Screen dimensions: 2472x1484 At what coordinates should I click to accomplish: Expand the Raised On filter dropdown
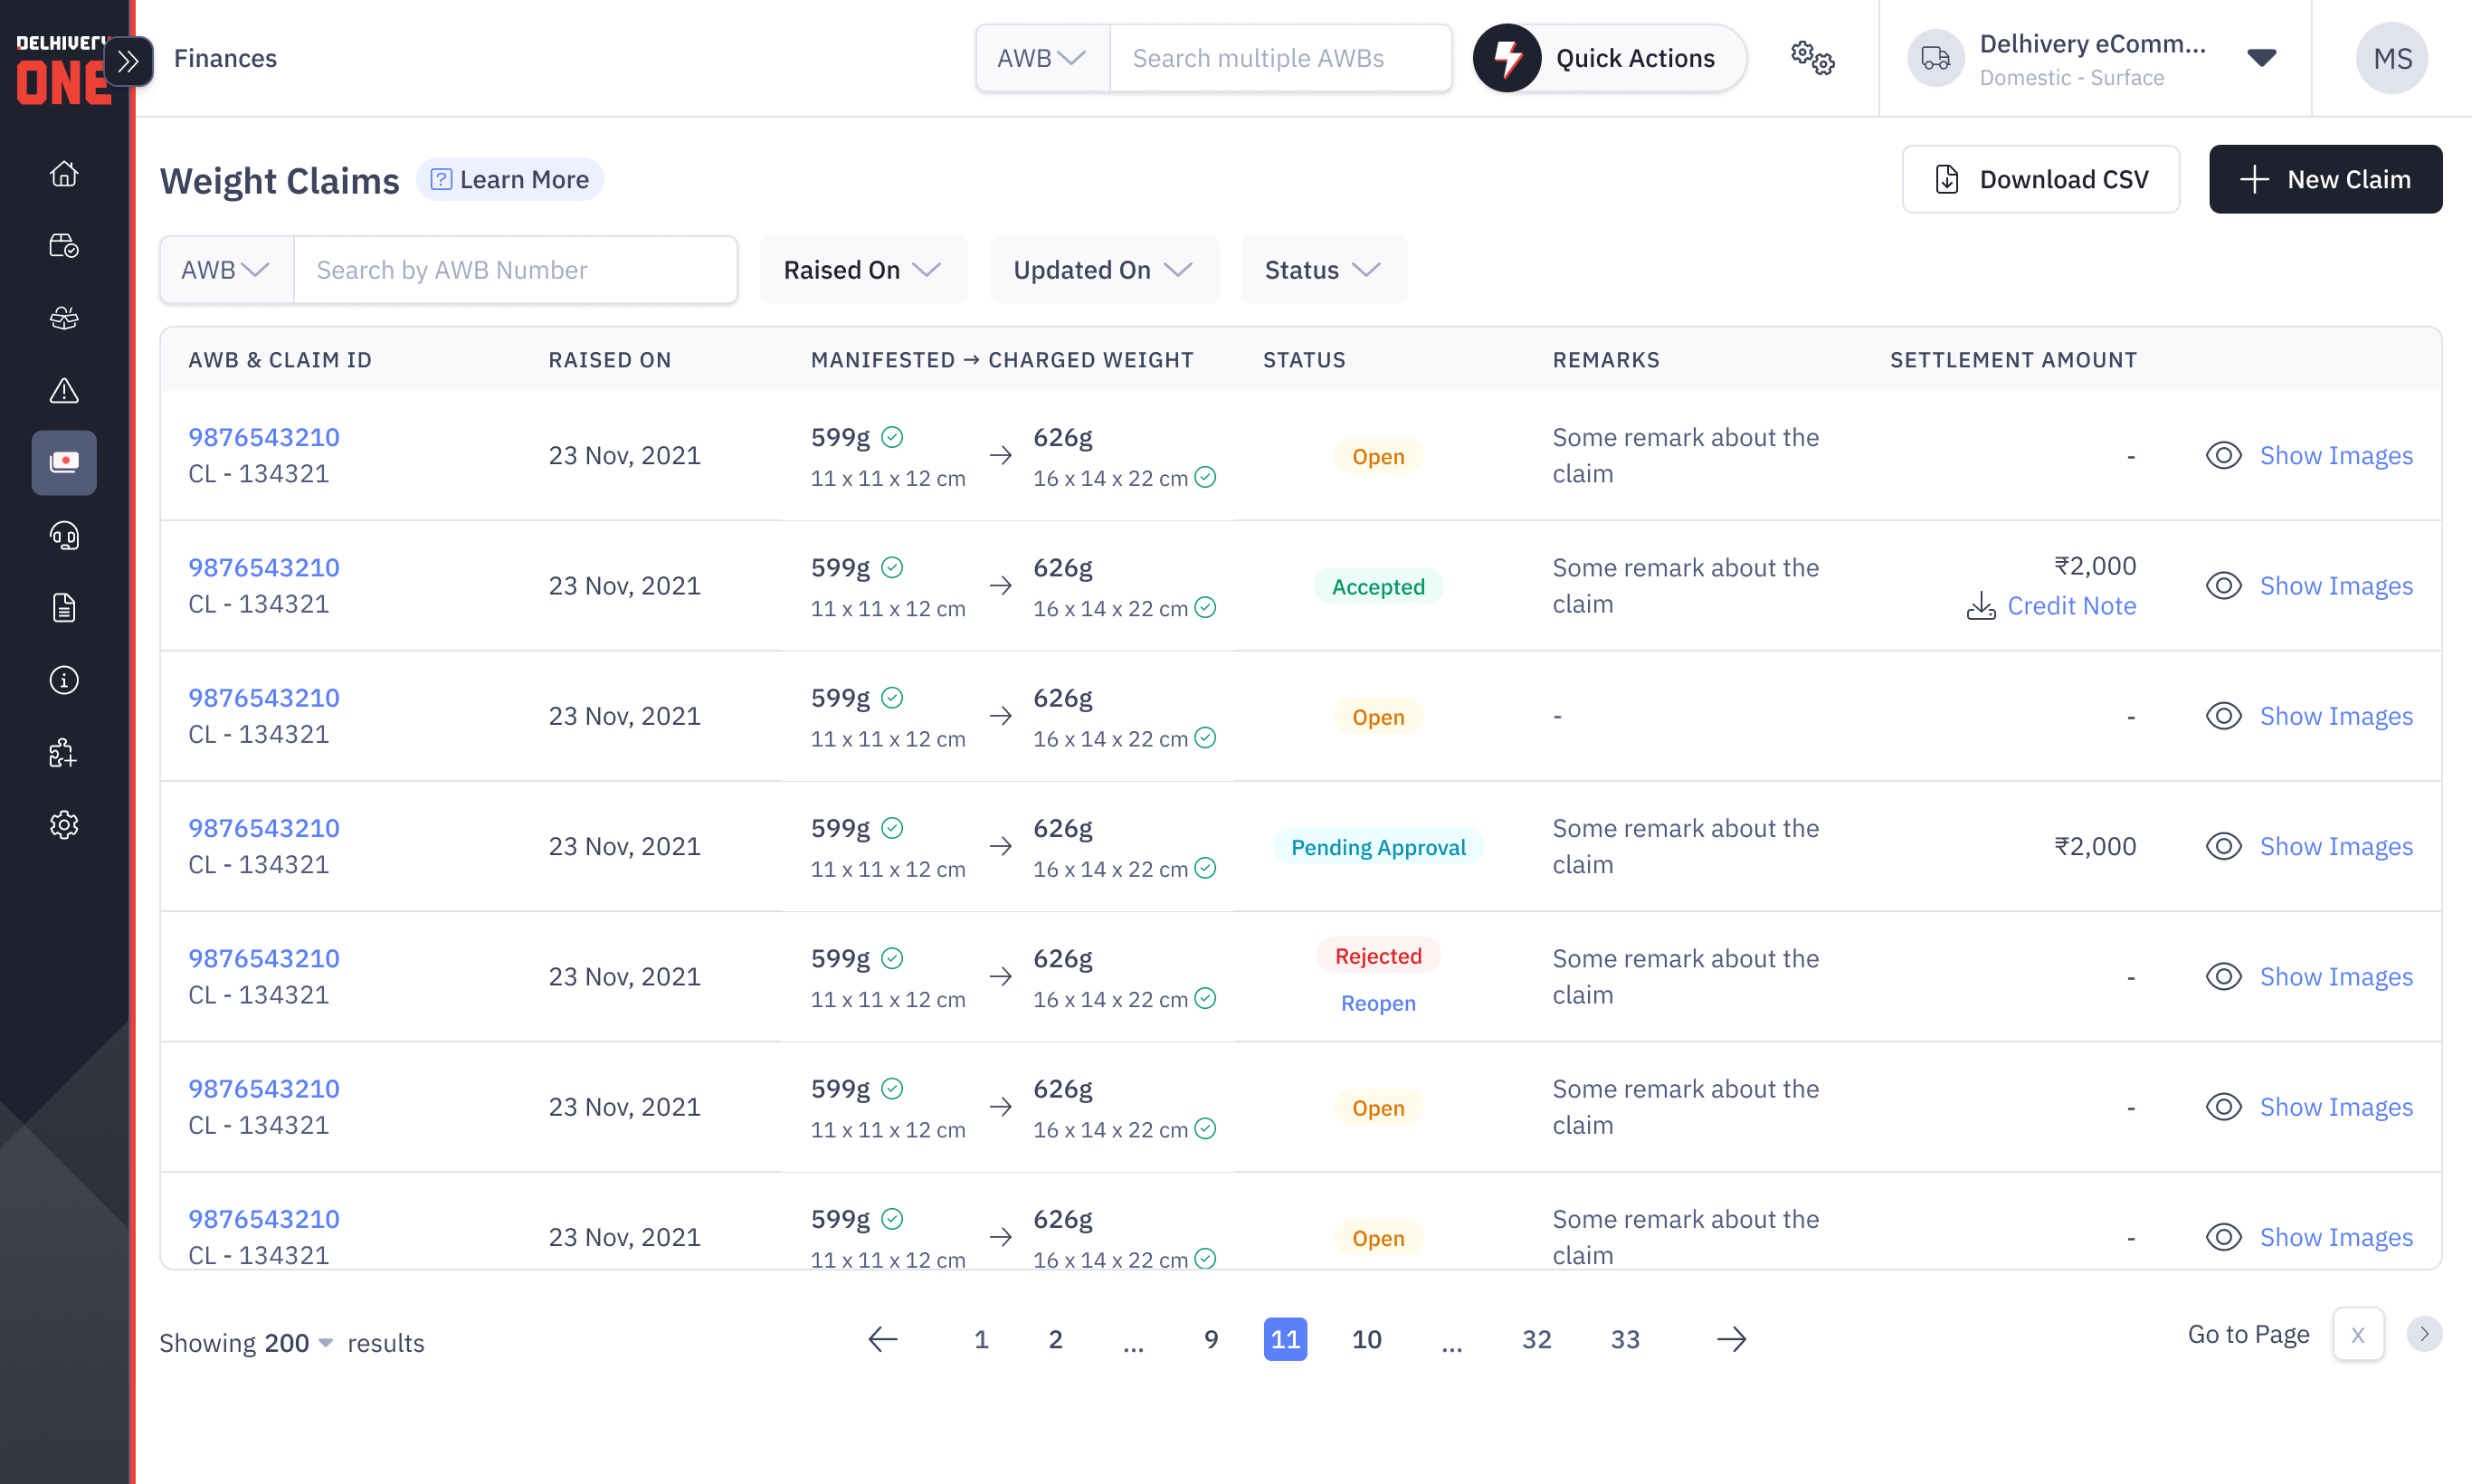point(862,270)
